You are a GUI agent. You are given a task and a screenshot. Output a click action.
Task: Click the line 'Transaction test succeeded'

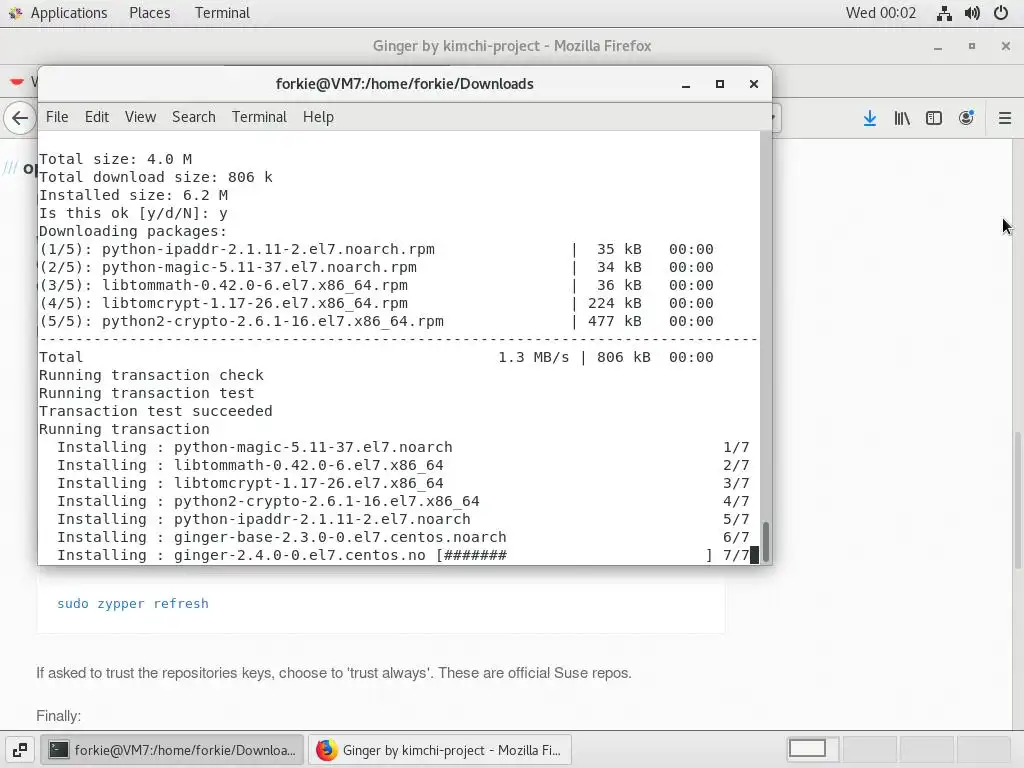click(155, 411)
